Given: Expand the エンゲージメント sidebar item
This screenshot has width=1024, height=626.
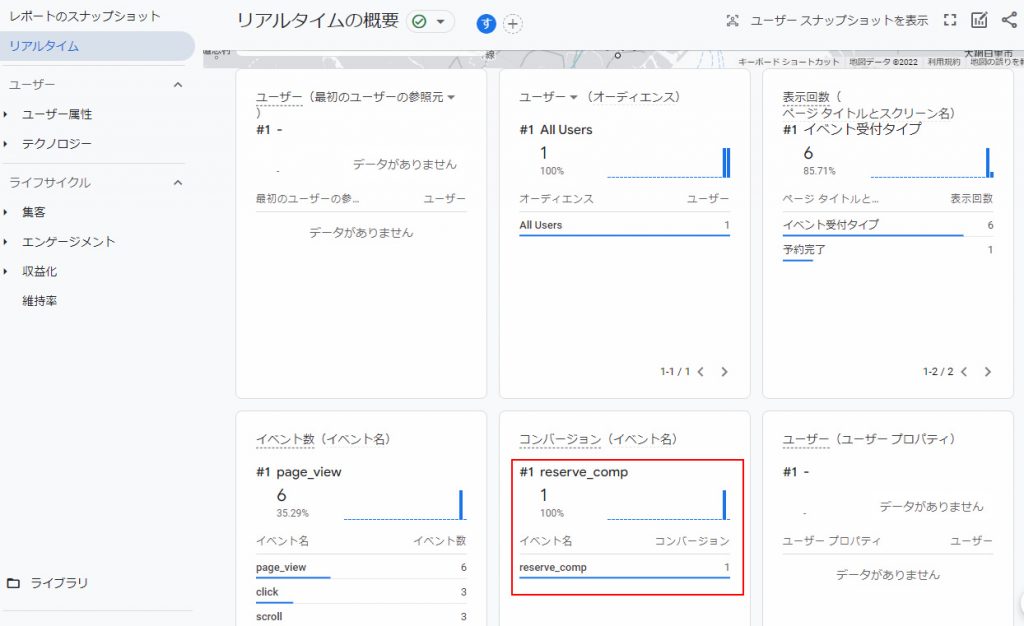Looking at the screenshot, I should click(68, 242).
